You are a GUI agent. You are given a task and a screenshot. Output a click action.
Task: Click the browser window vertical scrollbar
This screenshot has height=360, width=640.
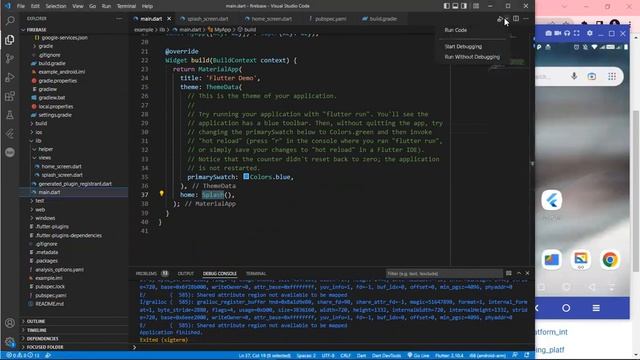(x=636, y=190)
